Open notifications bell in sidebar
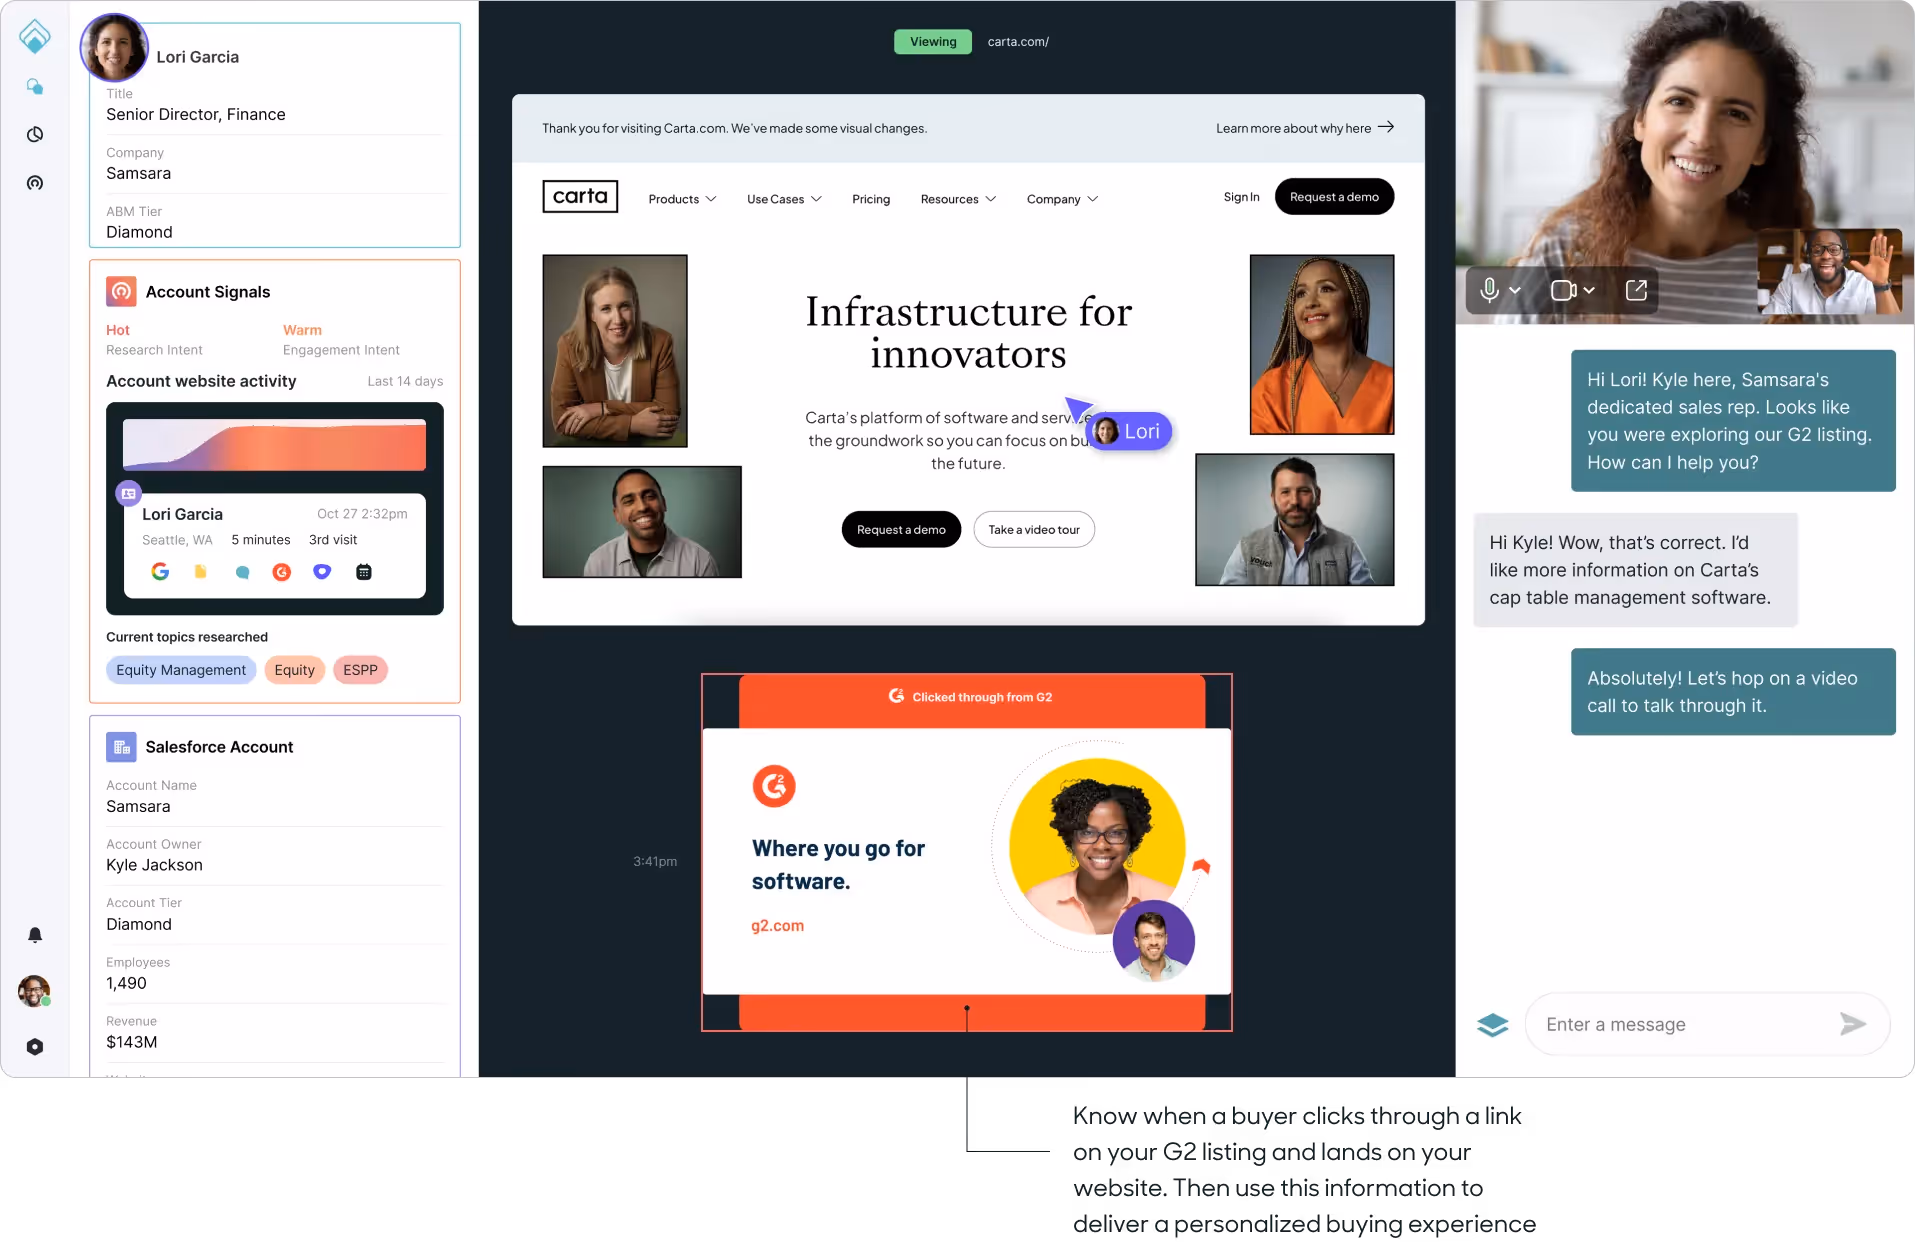1915x1242 pixels. coord(35,935)
